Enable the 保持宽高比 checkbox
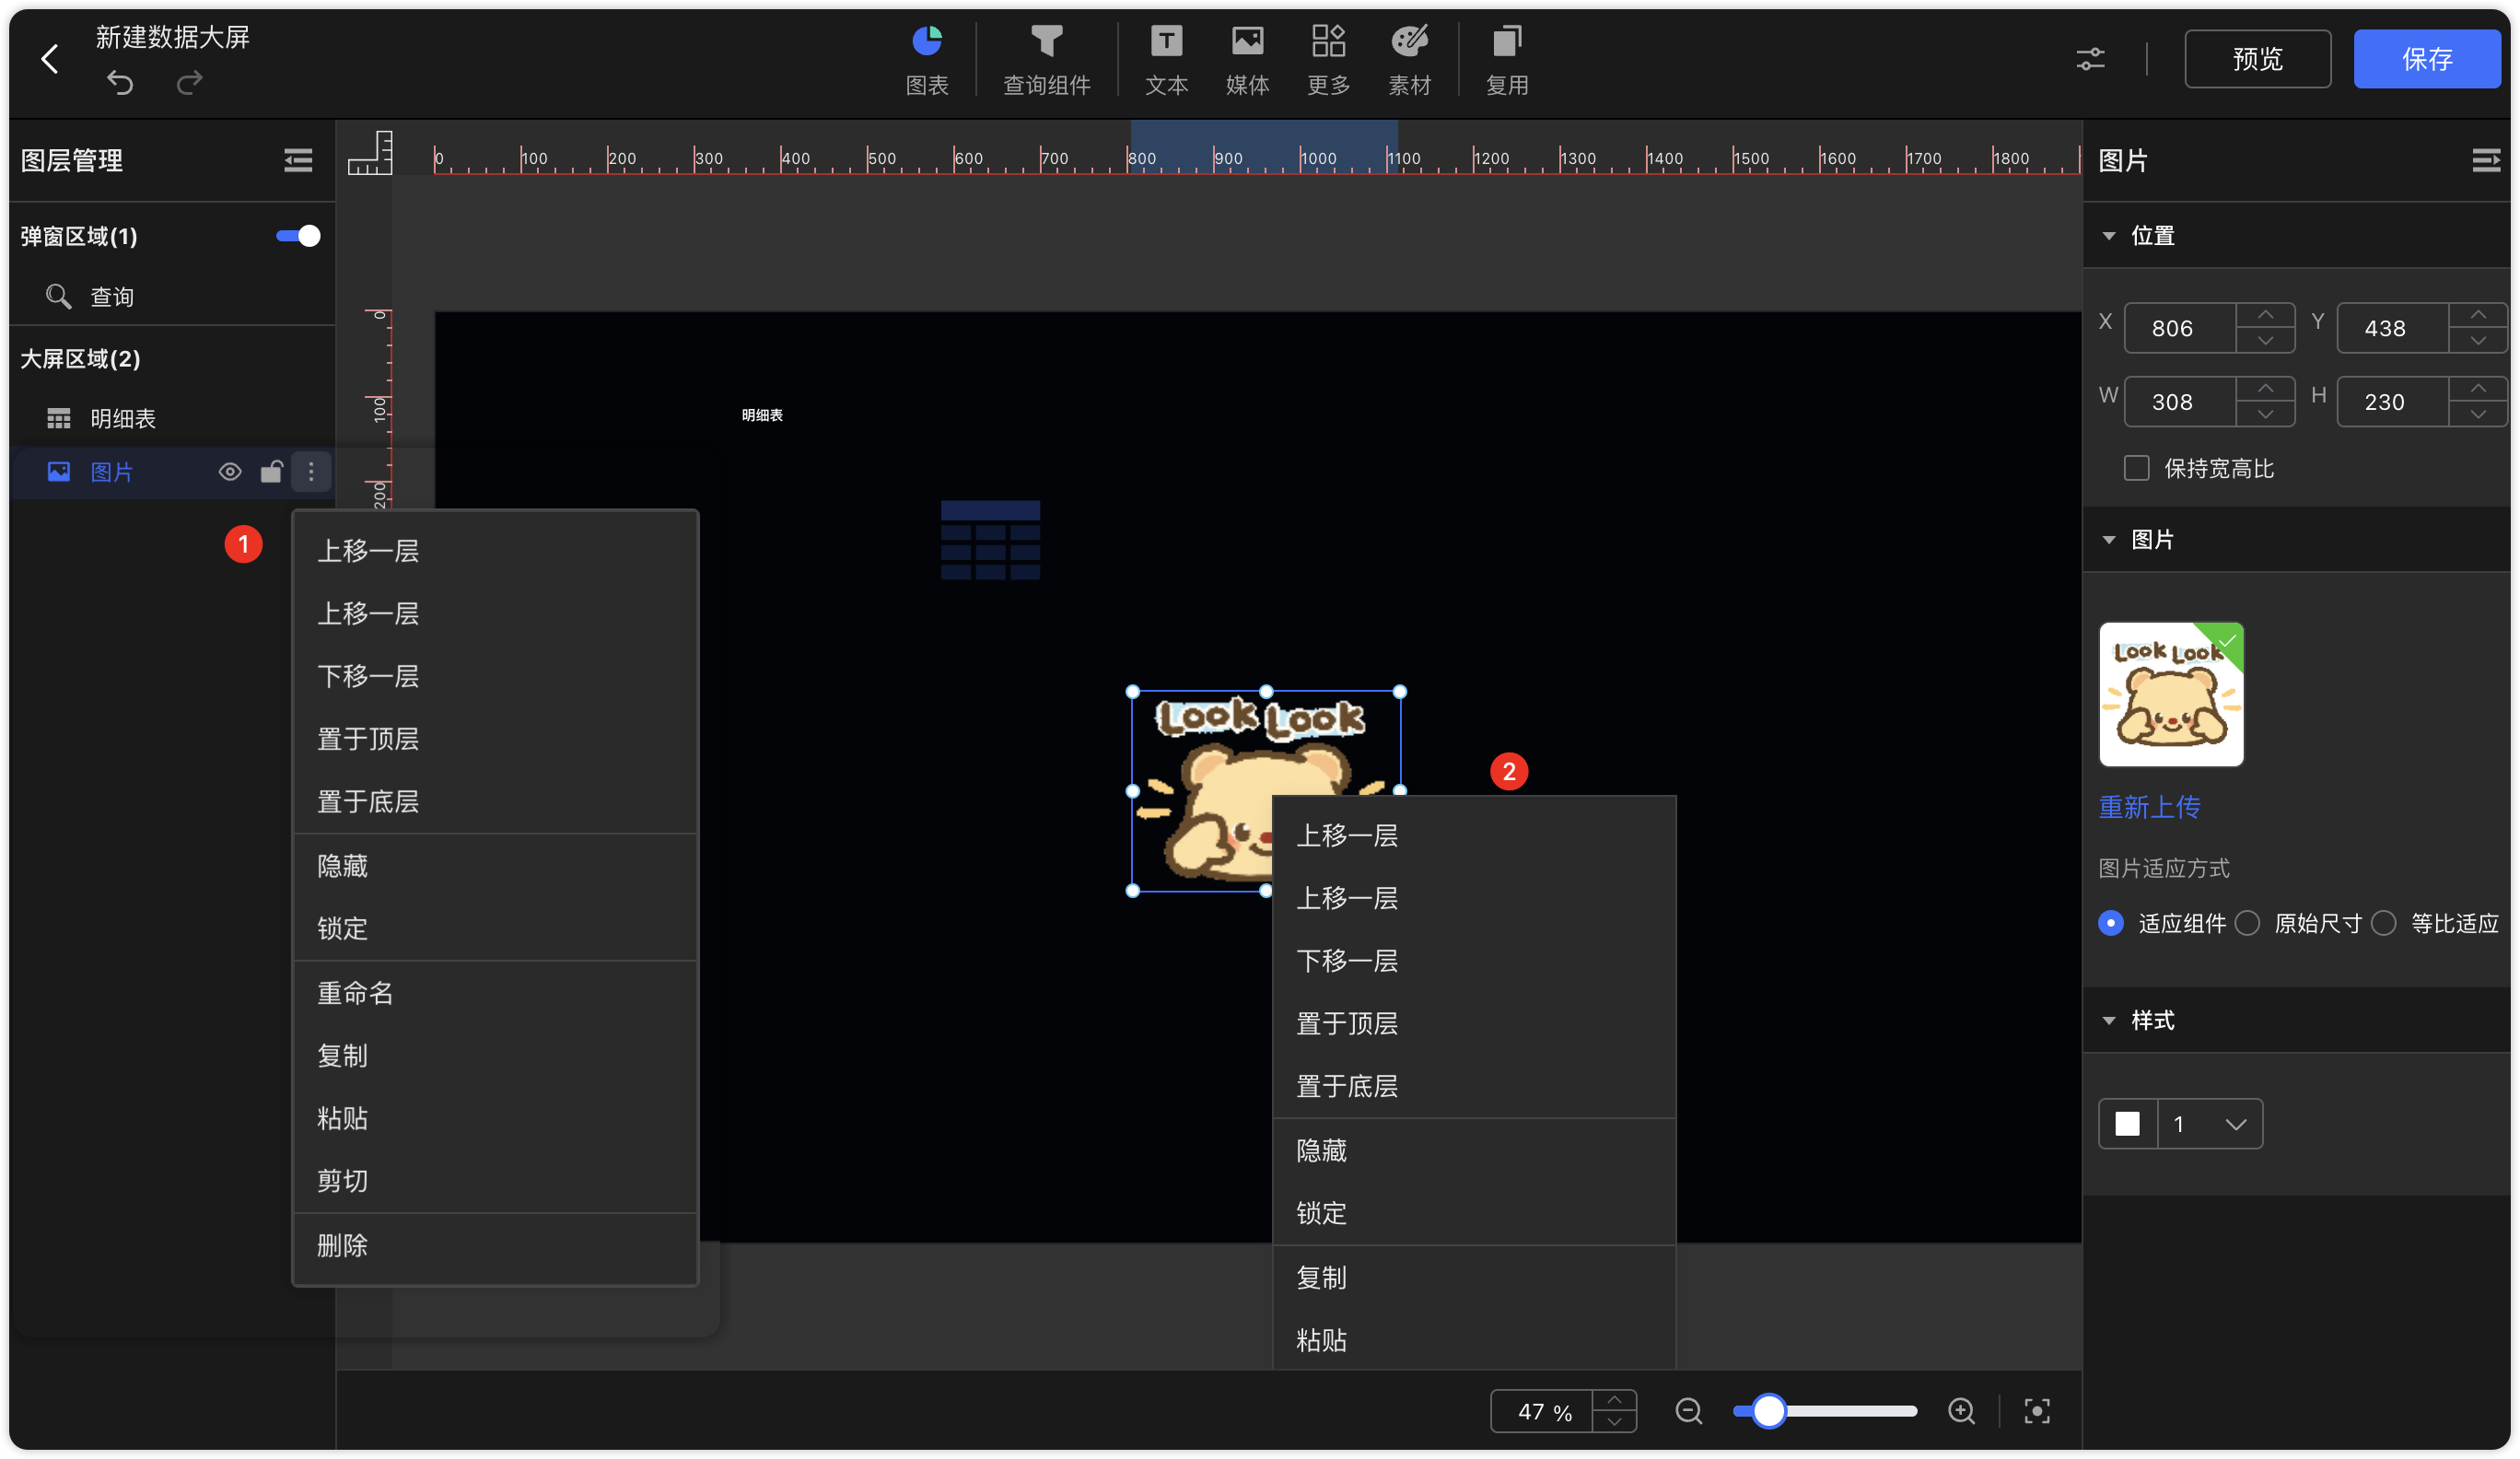This screenshot has width=2520, height=1459. [x=2136, y=468]
